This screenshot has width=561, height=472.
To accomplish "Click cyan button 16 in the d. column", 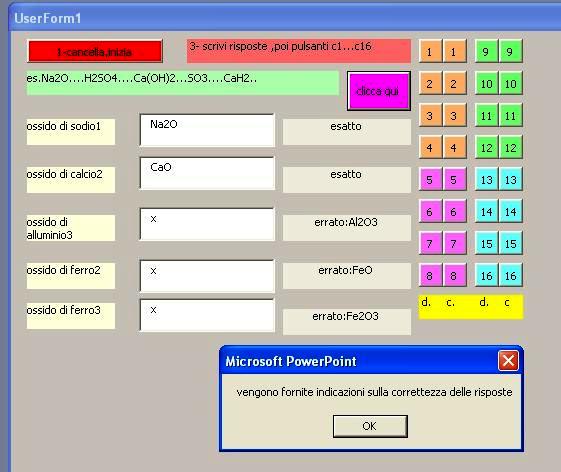I will [x=487, y=275].
